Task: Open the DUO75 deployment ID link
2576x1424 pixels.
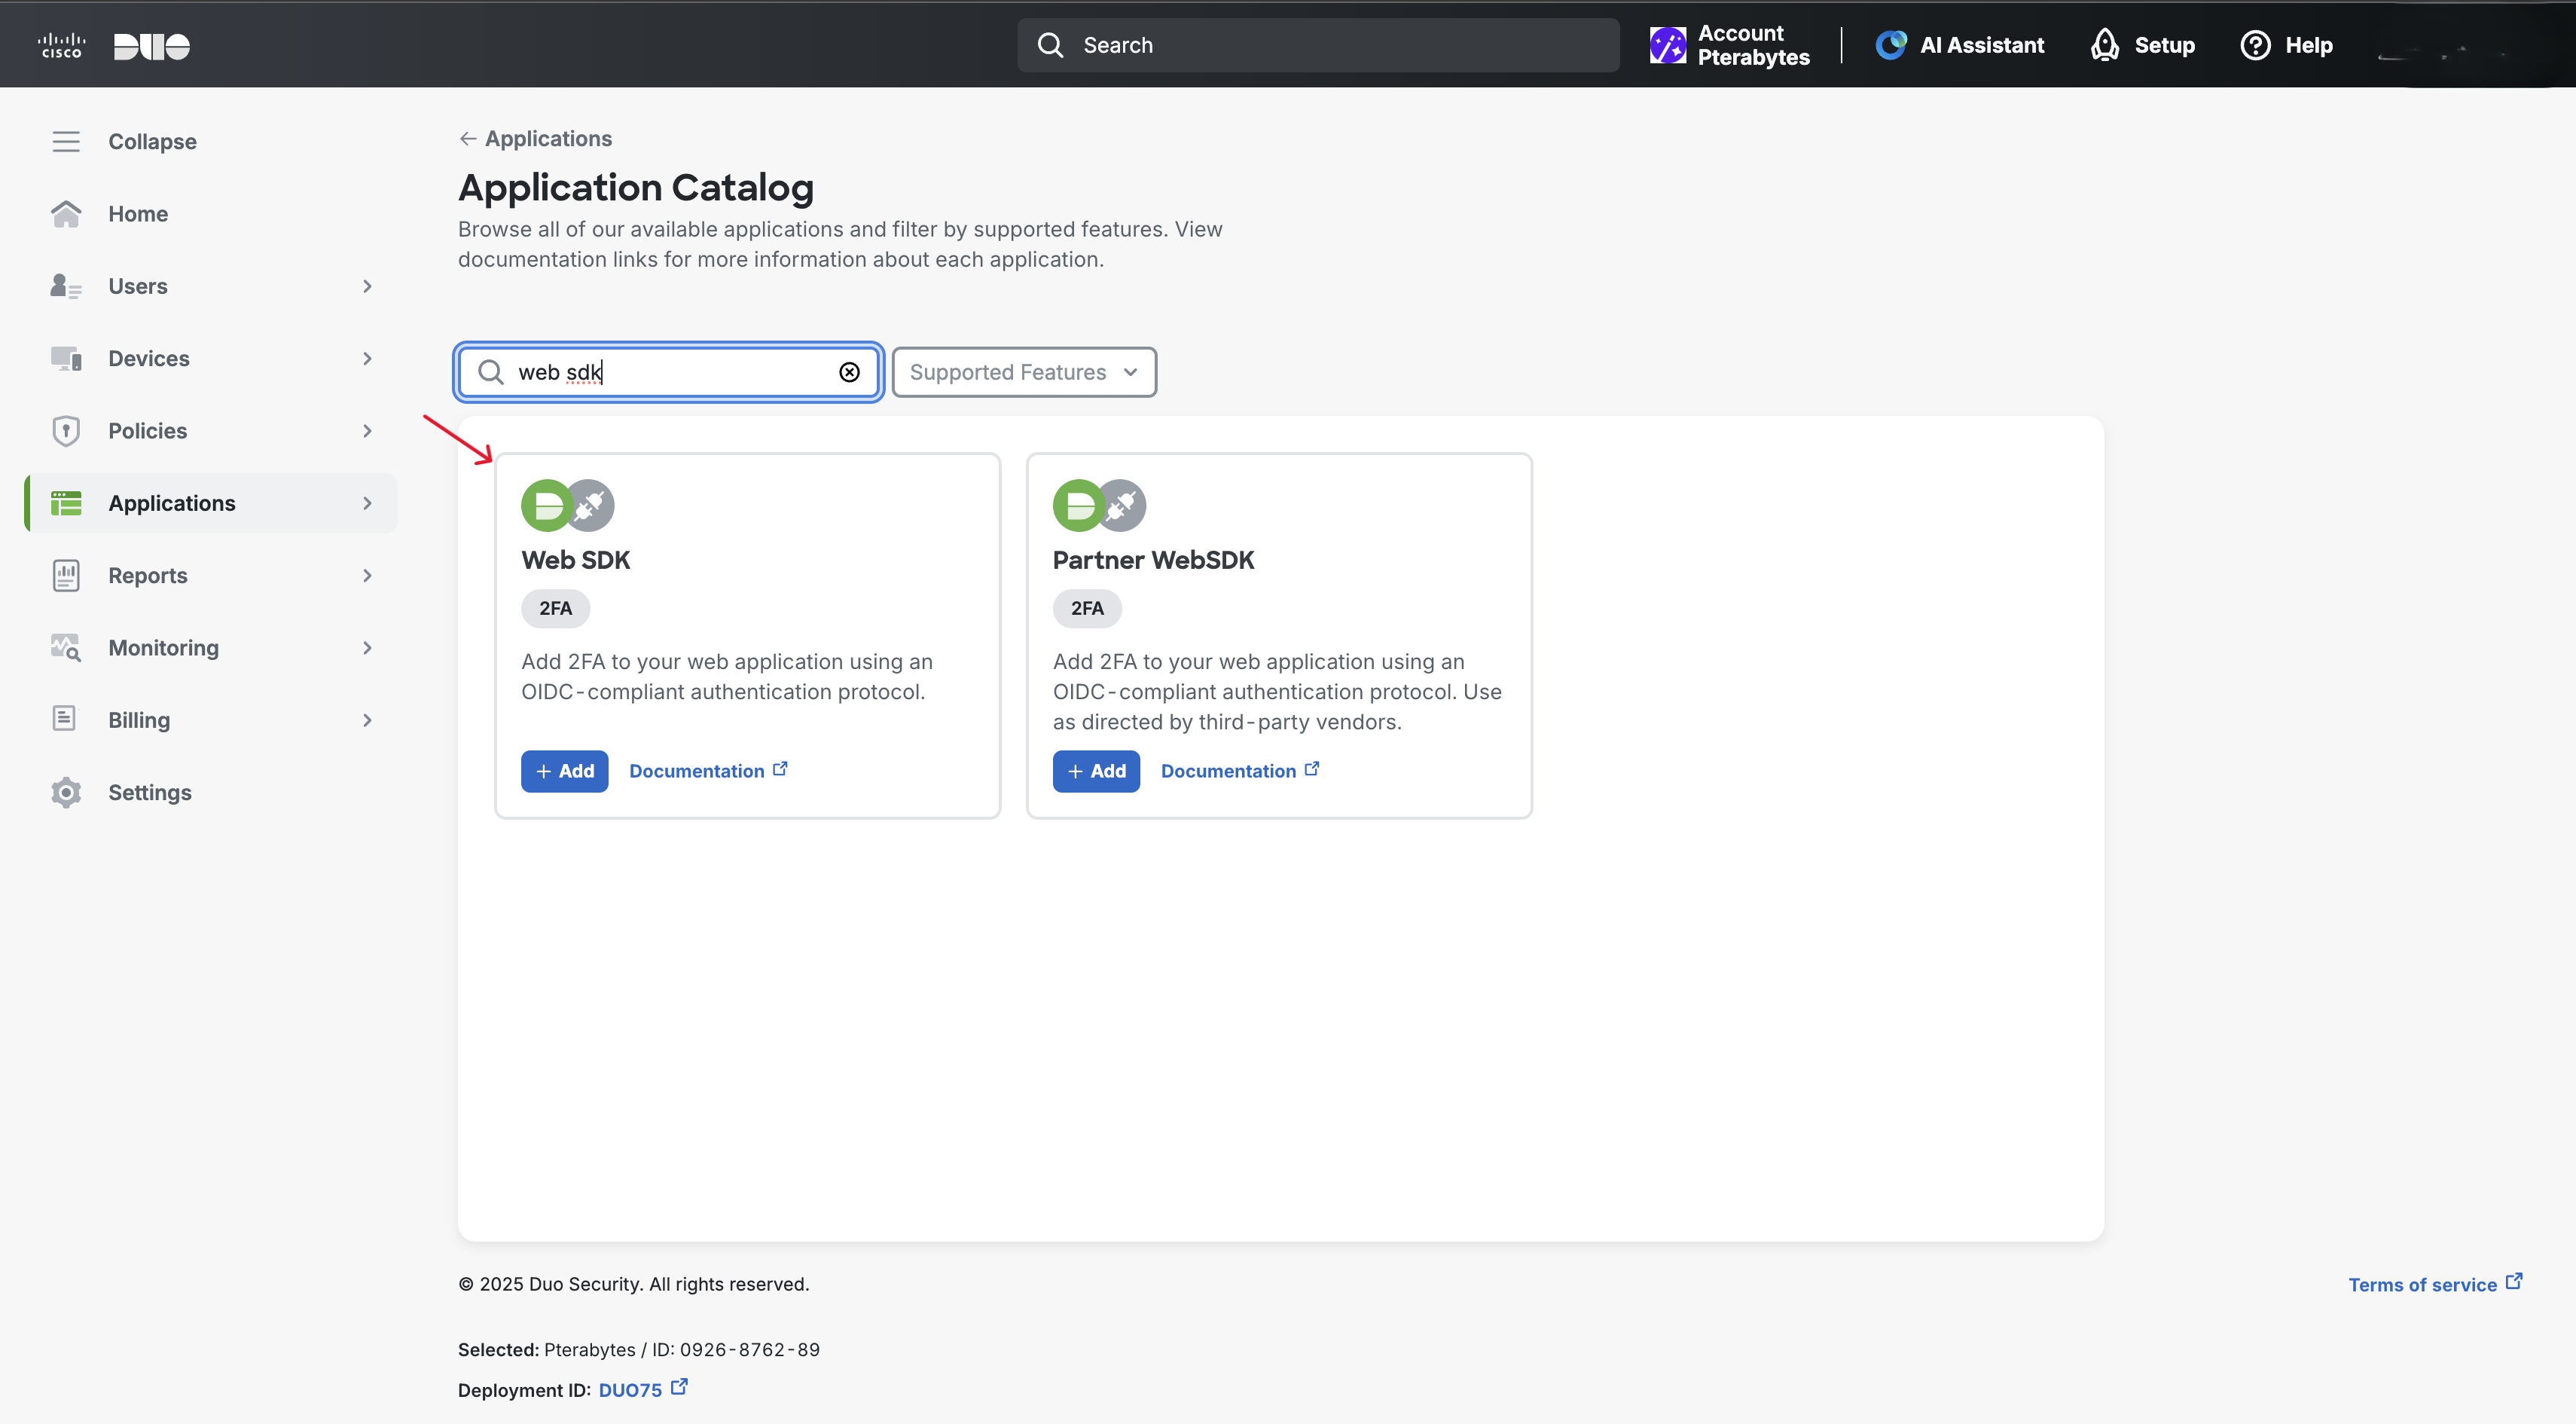Action: click(630, 1389)
